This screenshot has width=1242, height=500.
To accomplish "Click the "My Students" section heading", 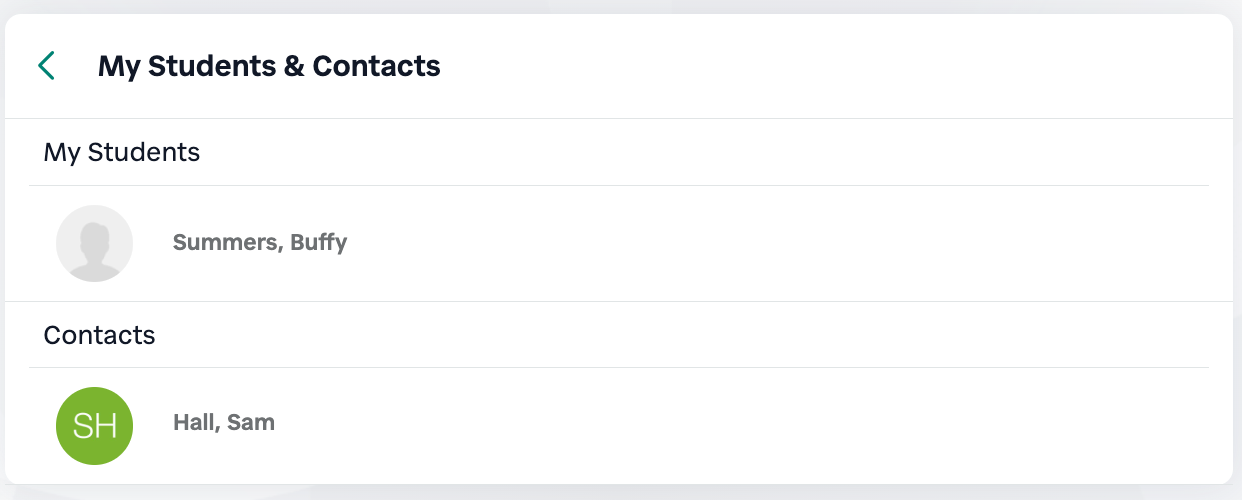I will [122, 153].
